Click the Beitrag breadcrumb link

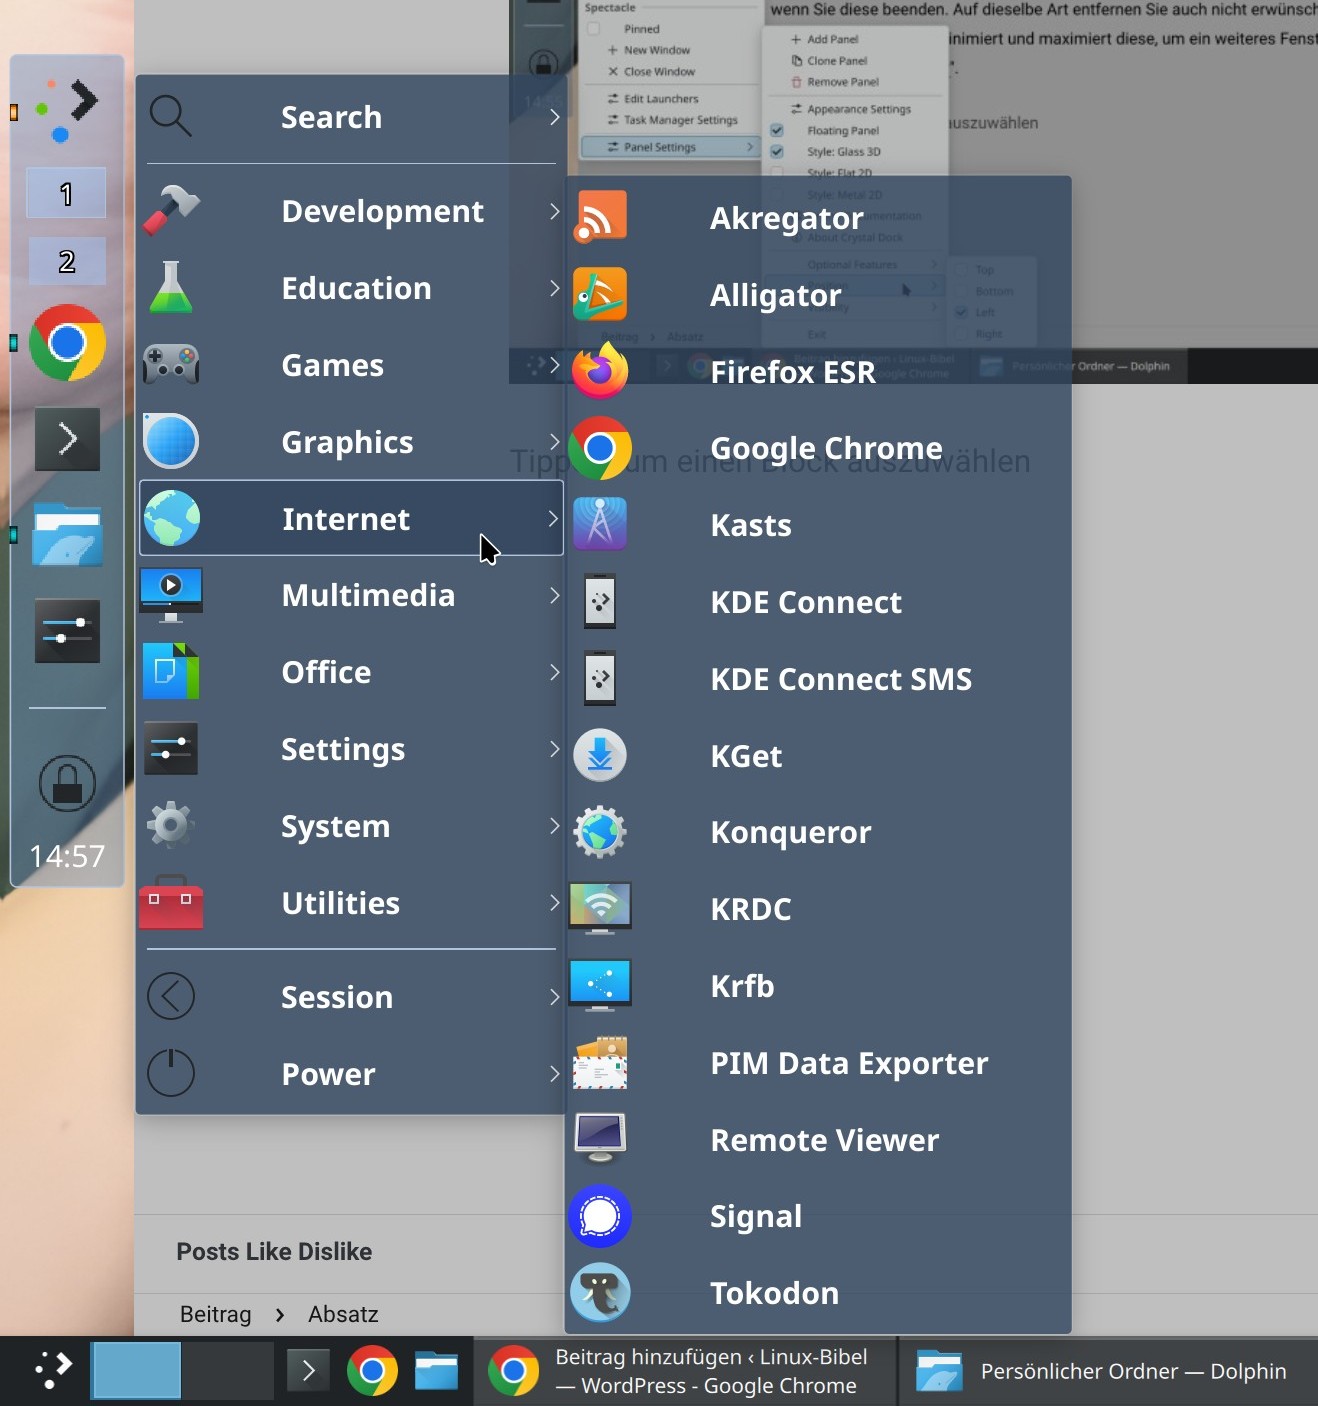(x=215, y=1314)
